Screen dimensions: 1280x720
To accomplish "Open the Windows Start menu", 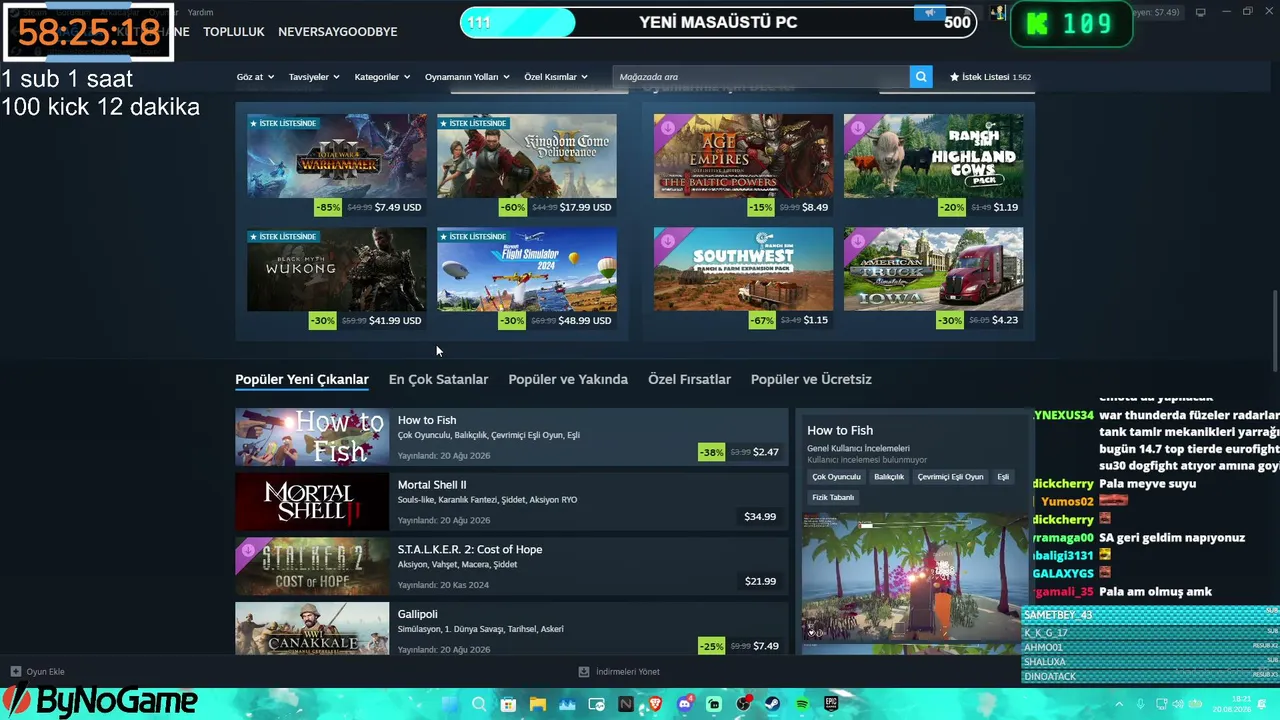I will click(x=449, y=704).
